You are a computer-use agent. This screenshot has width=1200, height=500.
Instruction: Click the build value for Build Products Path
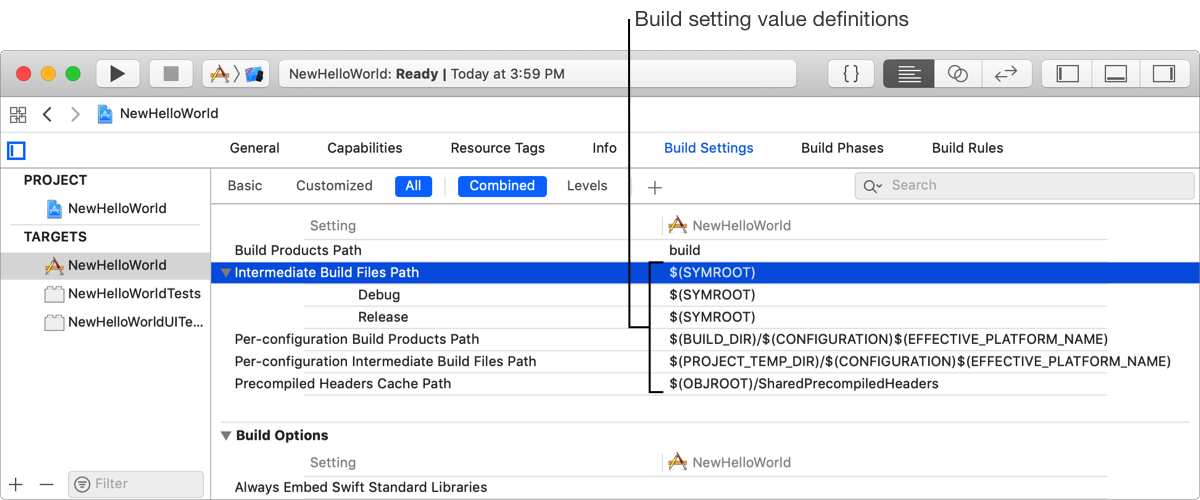tap(685, 250)
